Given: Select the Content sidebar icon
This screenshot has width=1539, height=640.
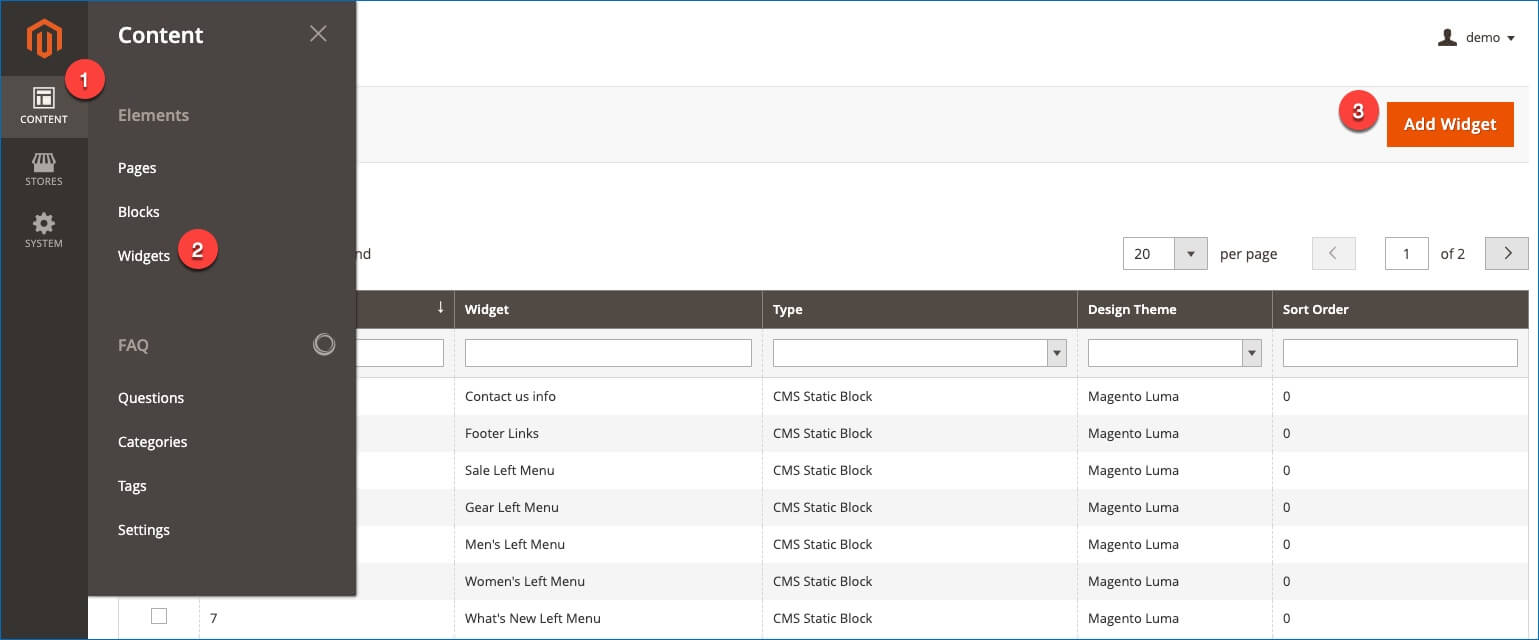Looking at the screenshot, I should 44,105.
